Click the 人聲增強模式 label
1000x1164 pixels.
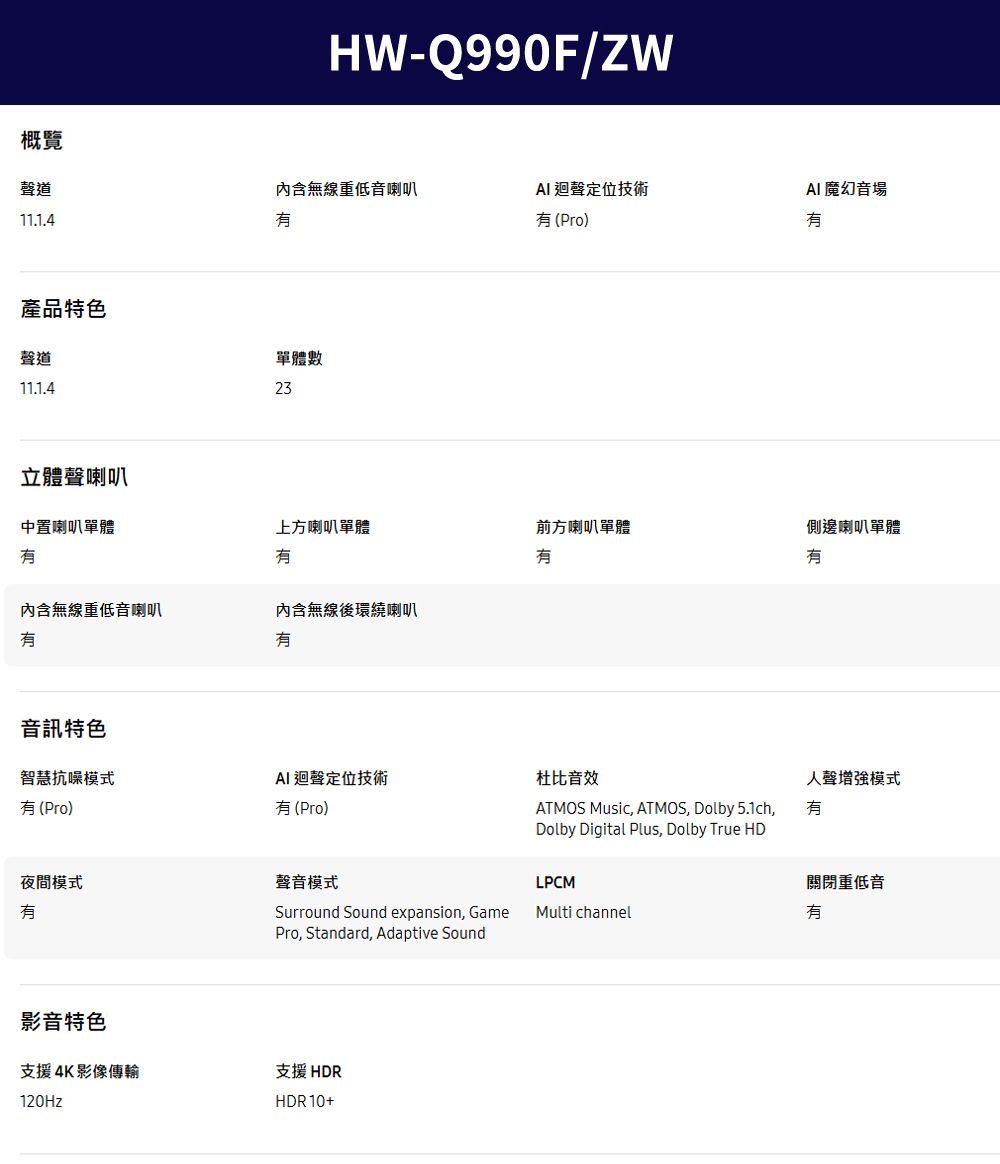click(x=853, y=778)
